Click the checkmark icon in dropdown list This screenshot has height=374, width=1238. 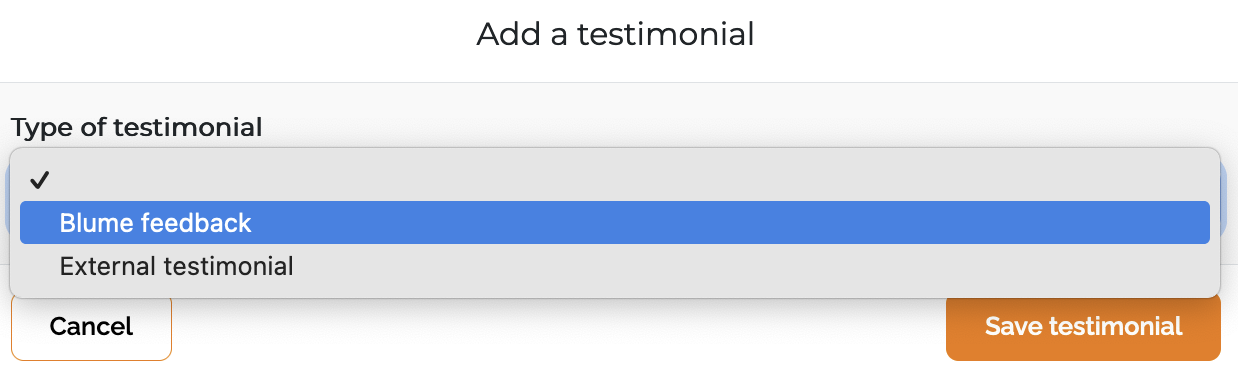coord(39,180)
